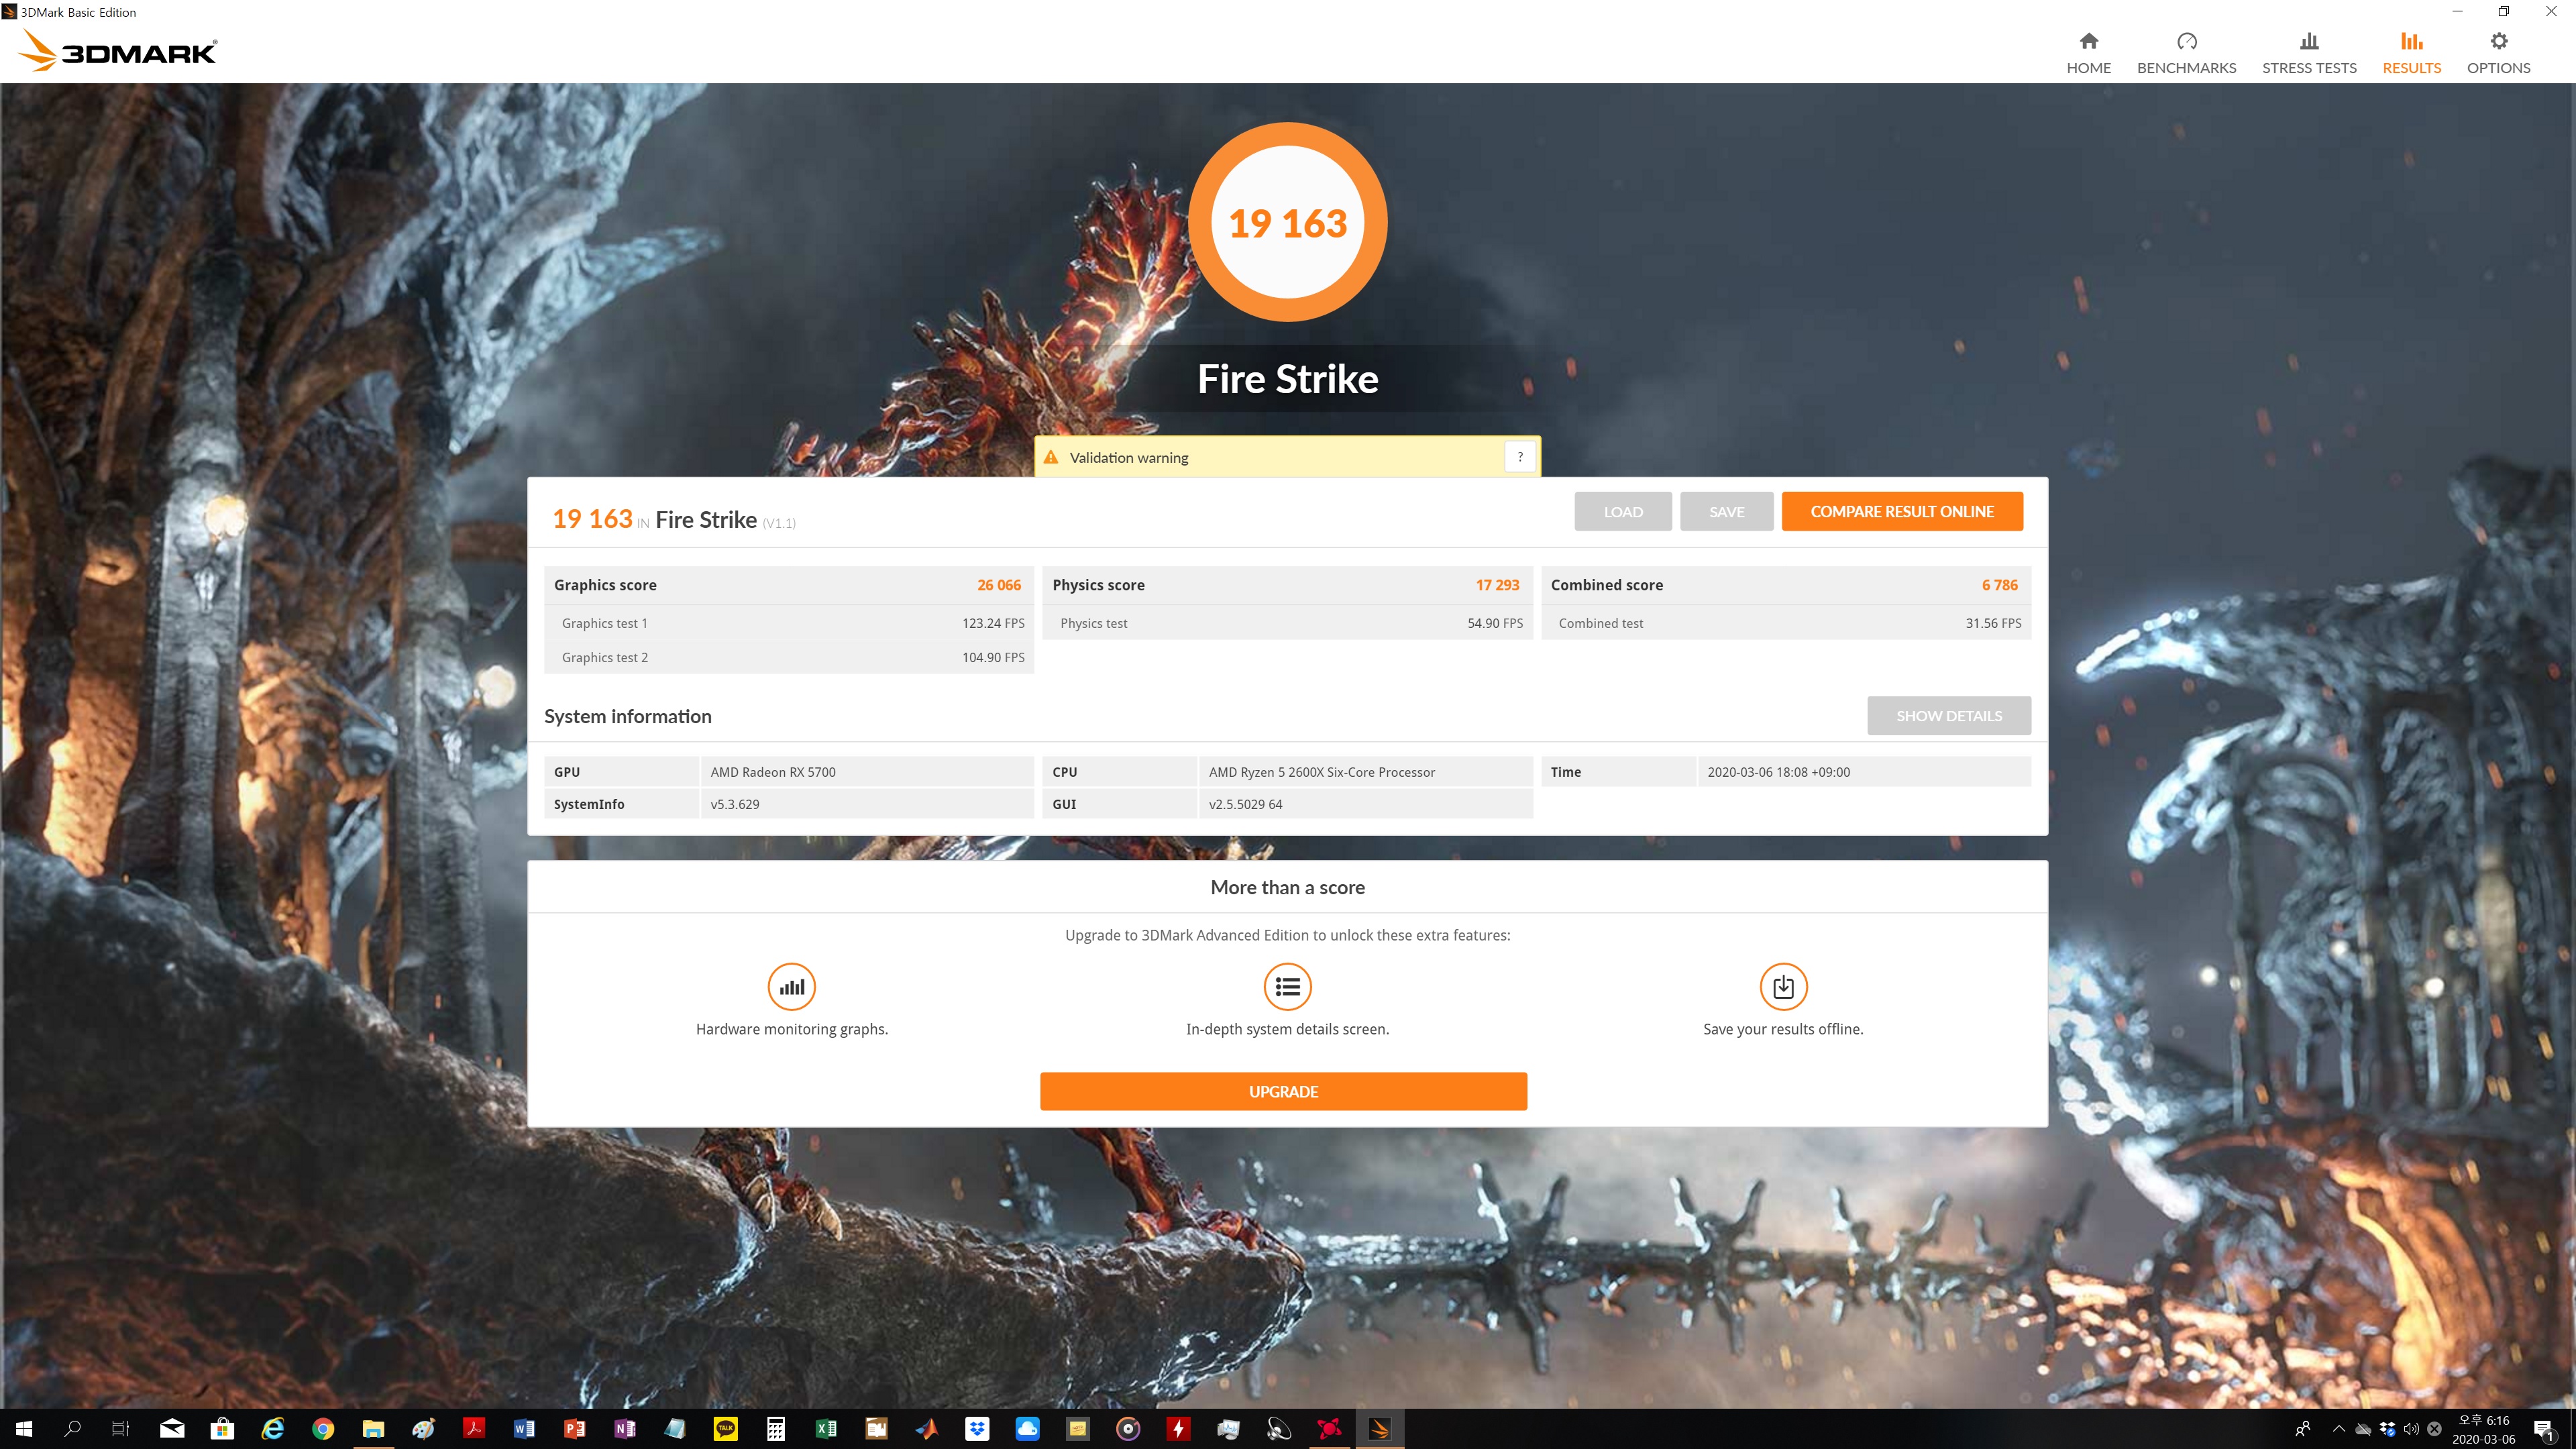Viewport: 2576px width, 1449px height.
Task: Click the validation warning question mark
Action: 1520,457
